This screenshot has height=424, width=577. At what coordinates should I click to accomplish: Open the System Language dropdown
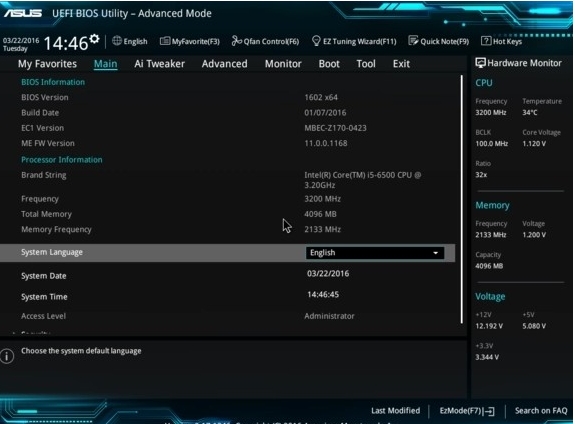(375, 253)
